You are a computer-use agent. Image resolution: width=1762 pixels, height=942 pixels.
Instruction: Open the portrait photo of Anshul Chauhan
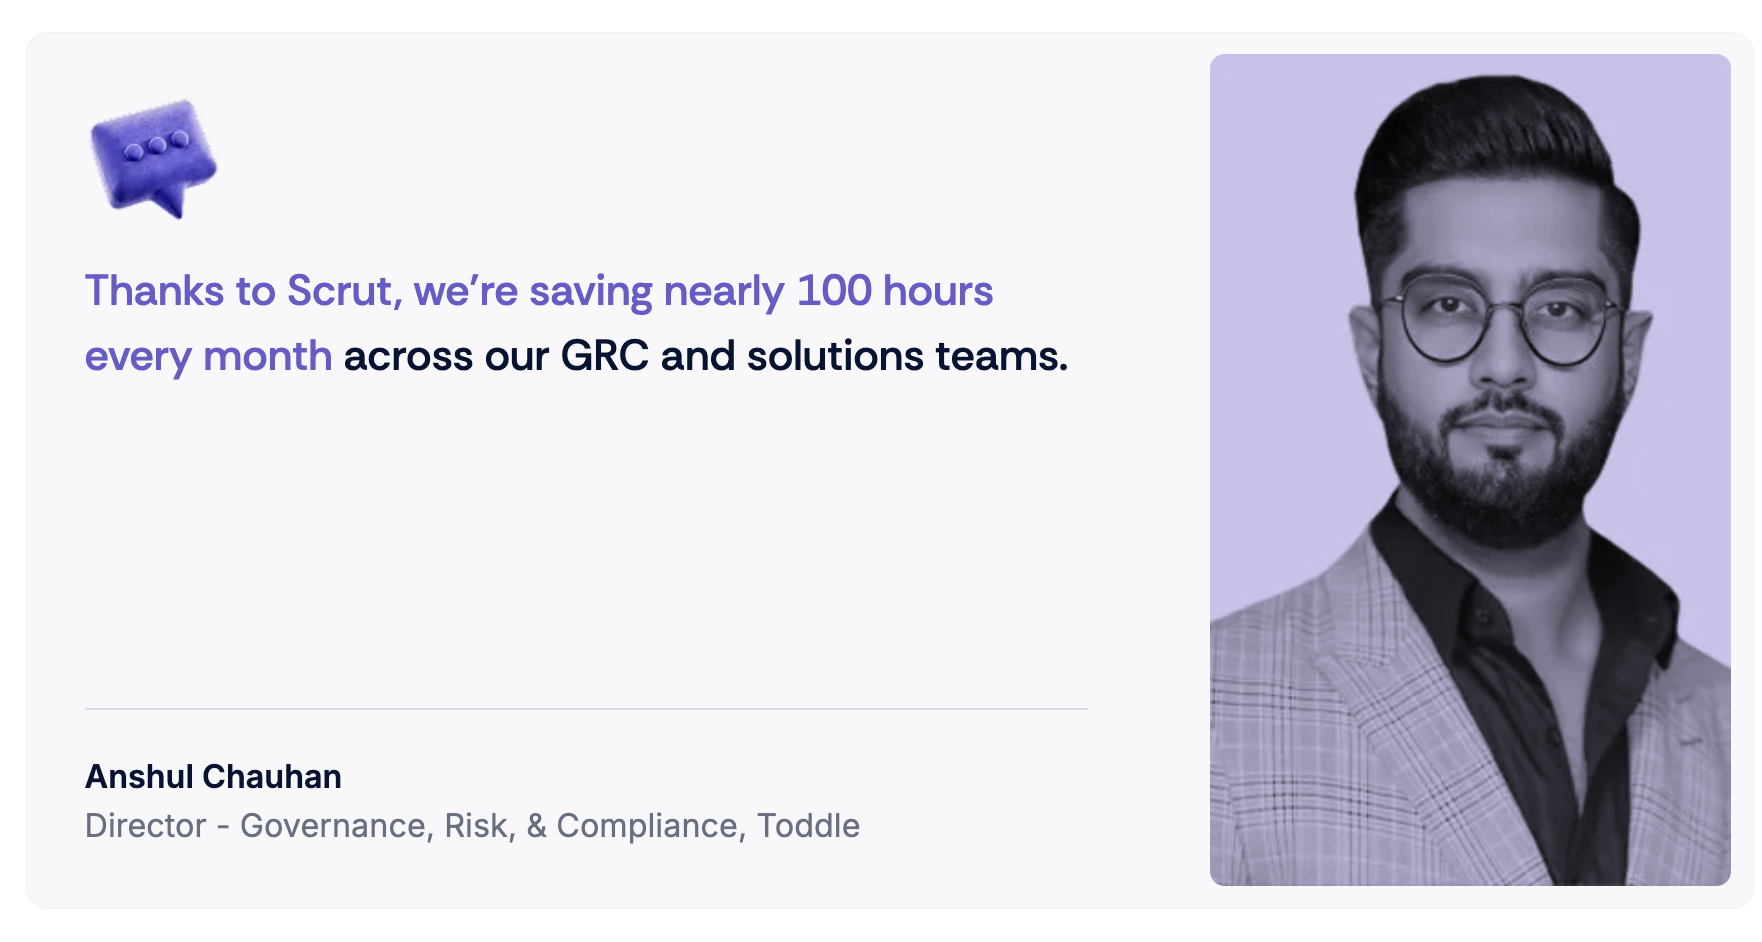coord(1469,469)
